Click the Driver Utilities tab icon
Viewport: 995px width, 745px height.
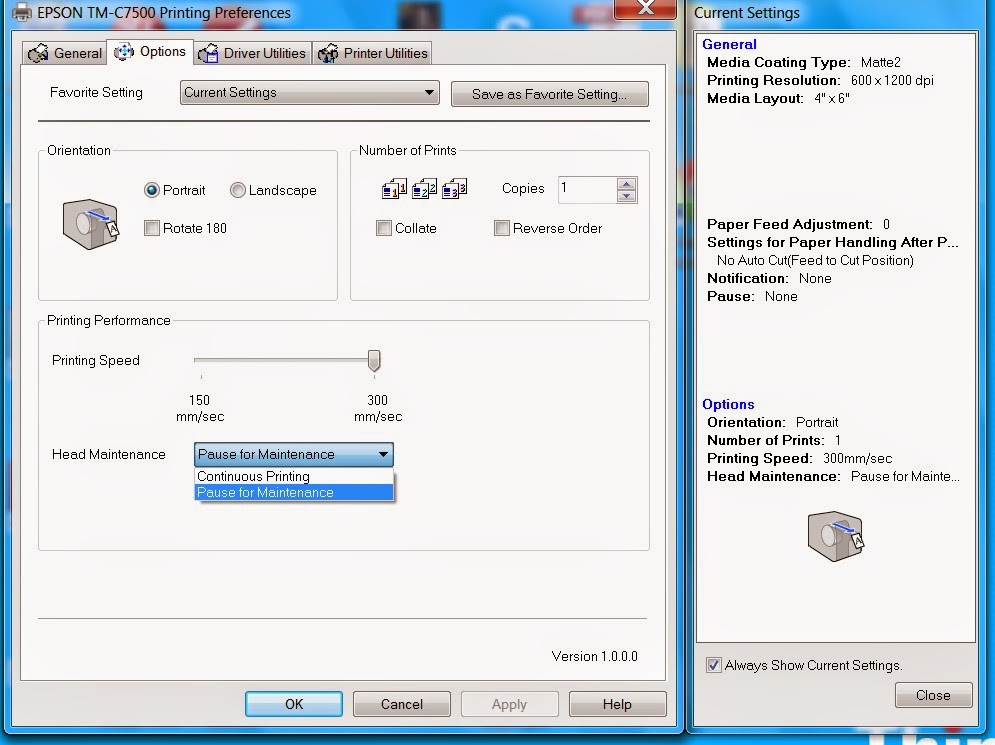click(x=208, y=53)
